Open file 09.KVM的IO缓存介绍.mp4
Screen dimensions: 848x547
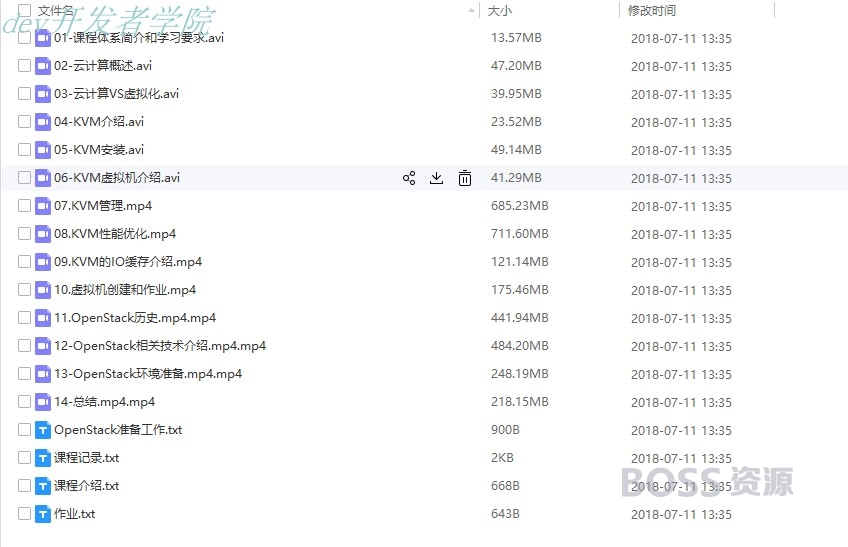pyautogui.click(x=128, y=262)
